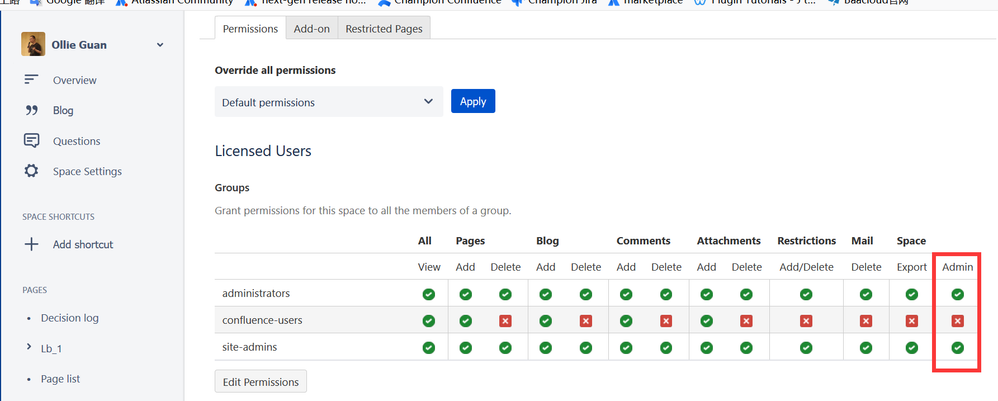The image size is (998, 401).
Task: Click confluence-users Comments Add check icon
Action: tap(626, 321)
